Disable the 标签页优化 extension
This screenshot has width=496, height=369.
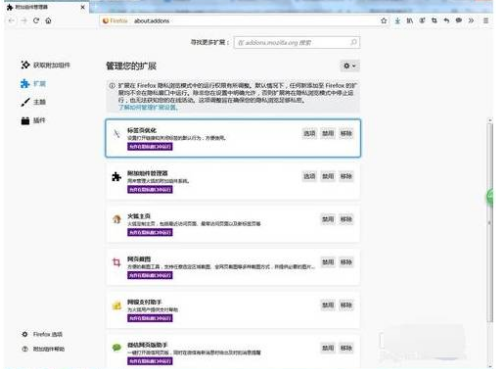point(328,133)
